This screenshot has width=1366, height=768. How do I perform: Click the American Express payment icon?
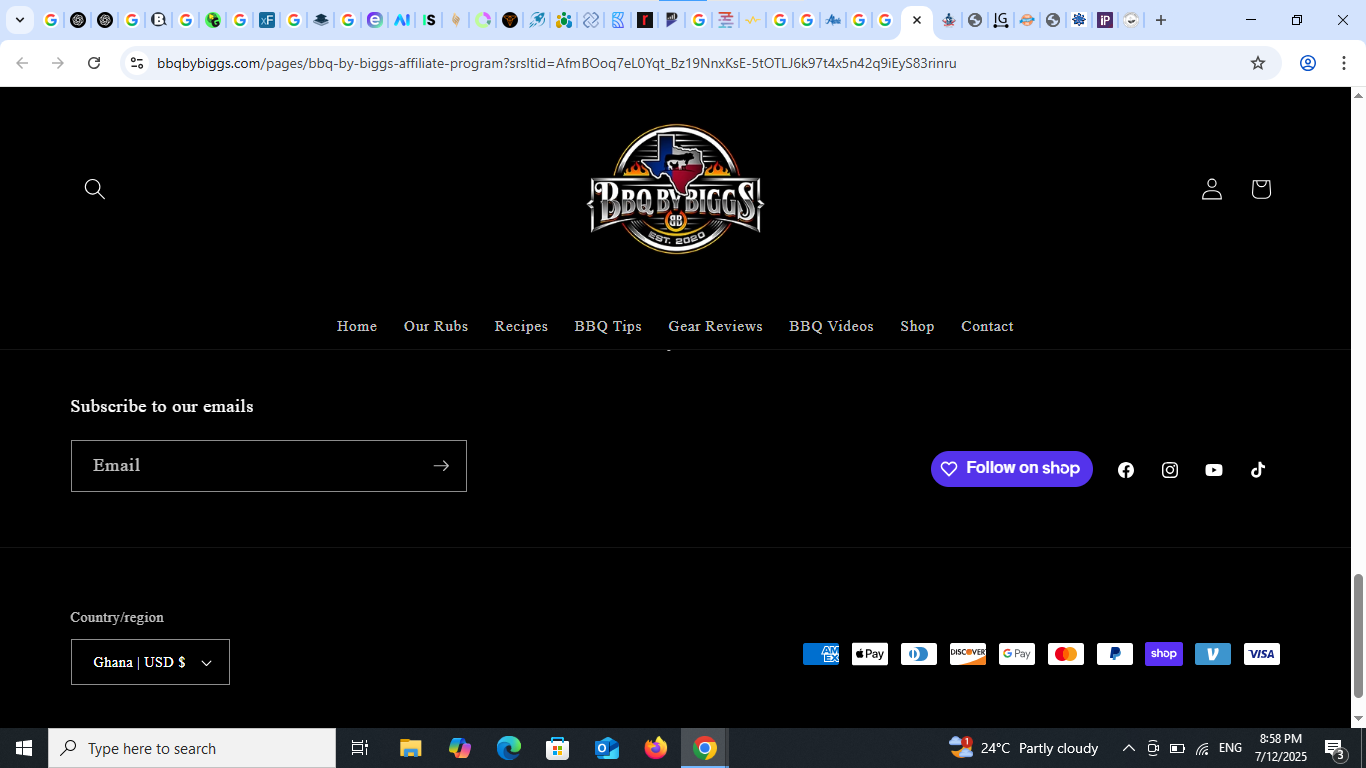pos(821,654)
